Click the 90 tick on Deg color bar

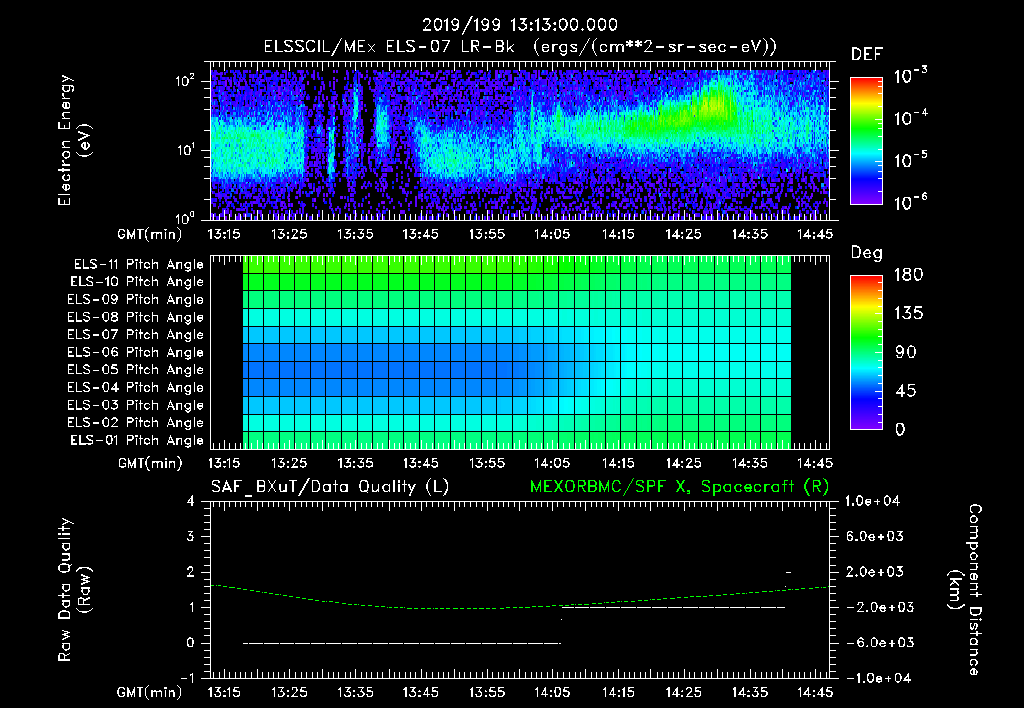click(905, 352)
